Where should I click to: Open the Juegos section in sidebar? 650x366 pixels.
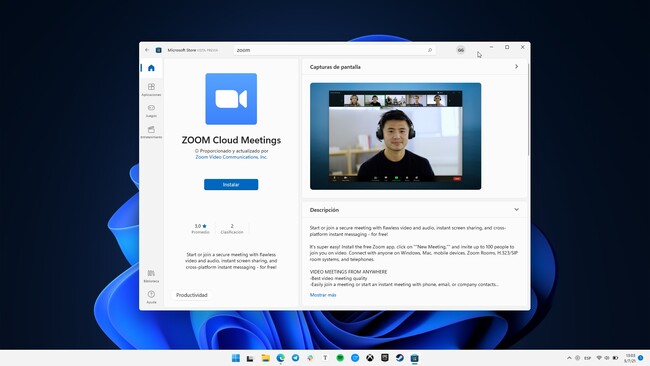[151, 110]
